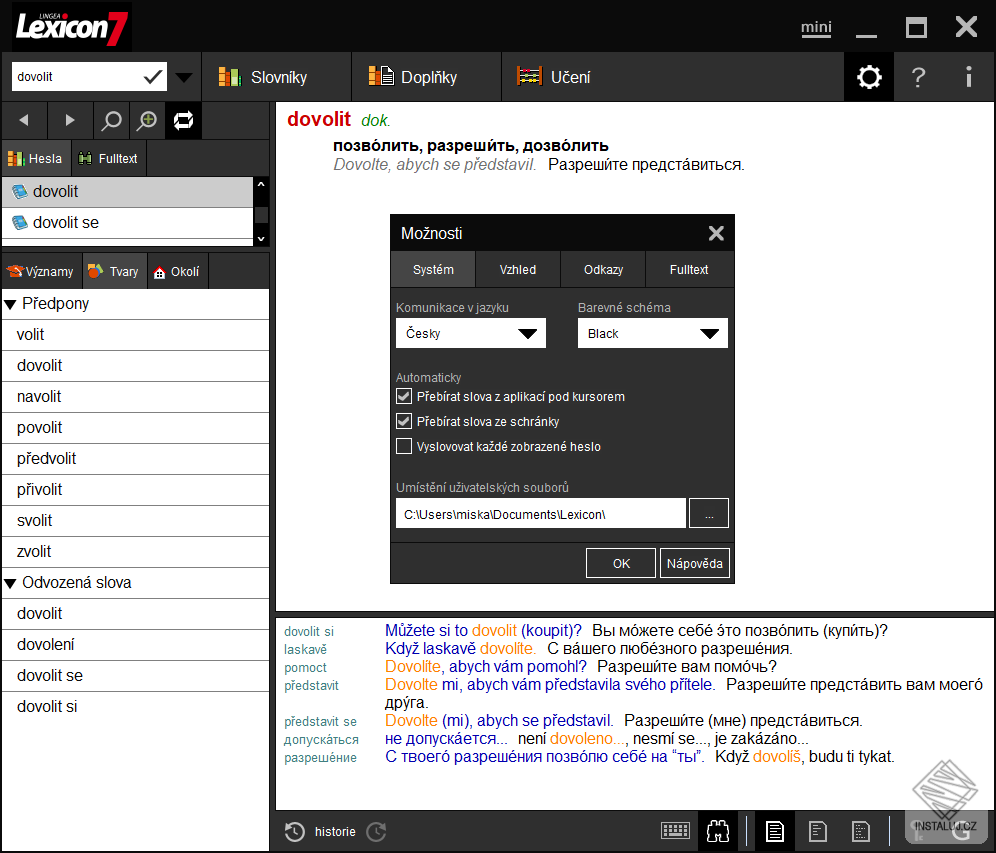The image size is (996, 853).
Task: Select 'dovolit si' under Odvozená slova
Action: [x=135, y=707]
